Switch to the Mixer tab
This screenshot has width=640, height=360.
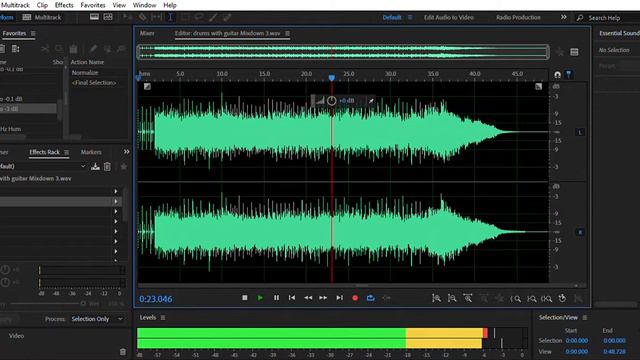pyautogui.click(x=147, y=33)
